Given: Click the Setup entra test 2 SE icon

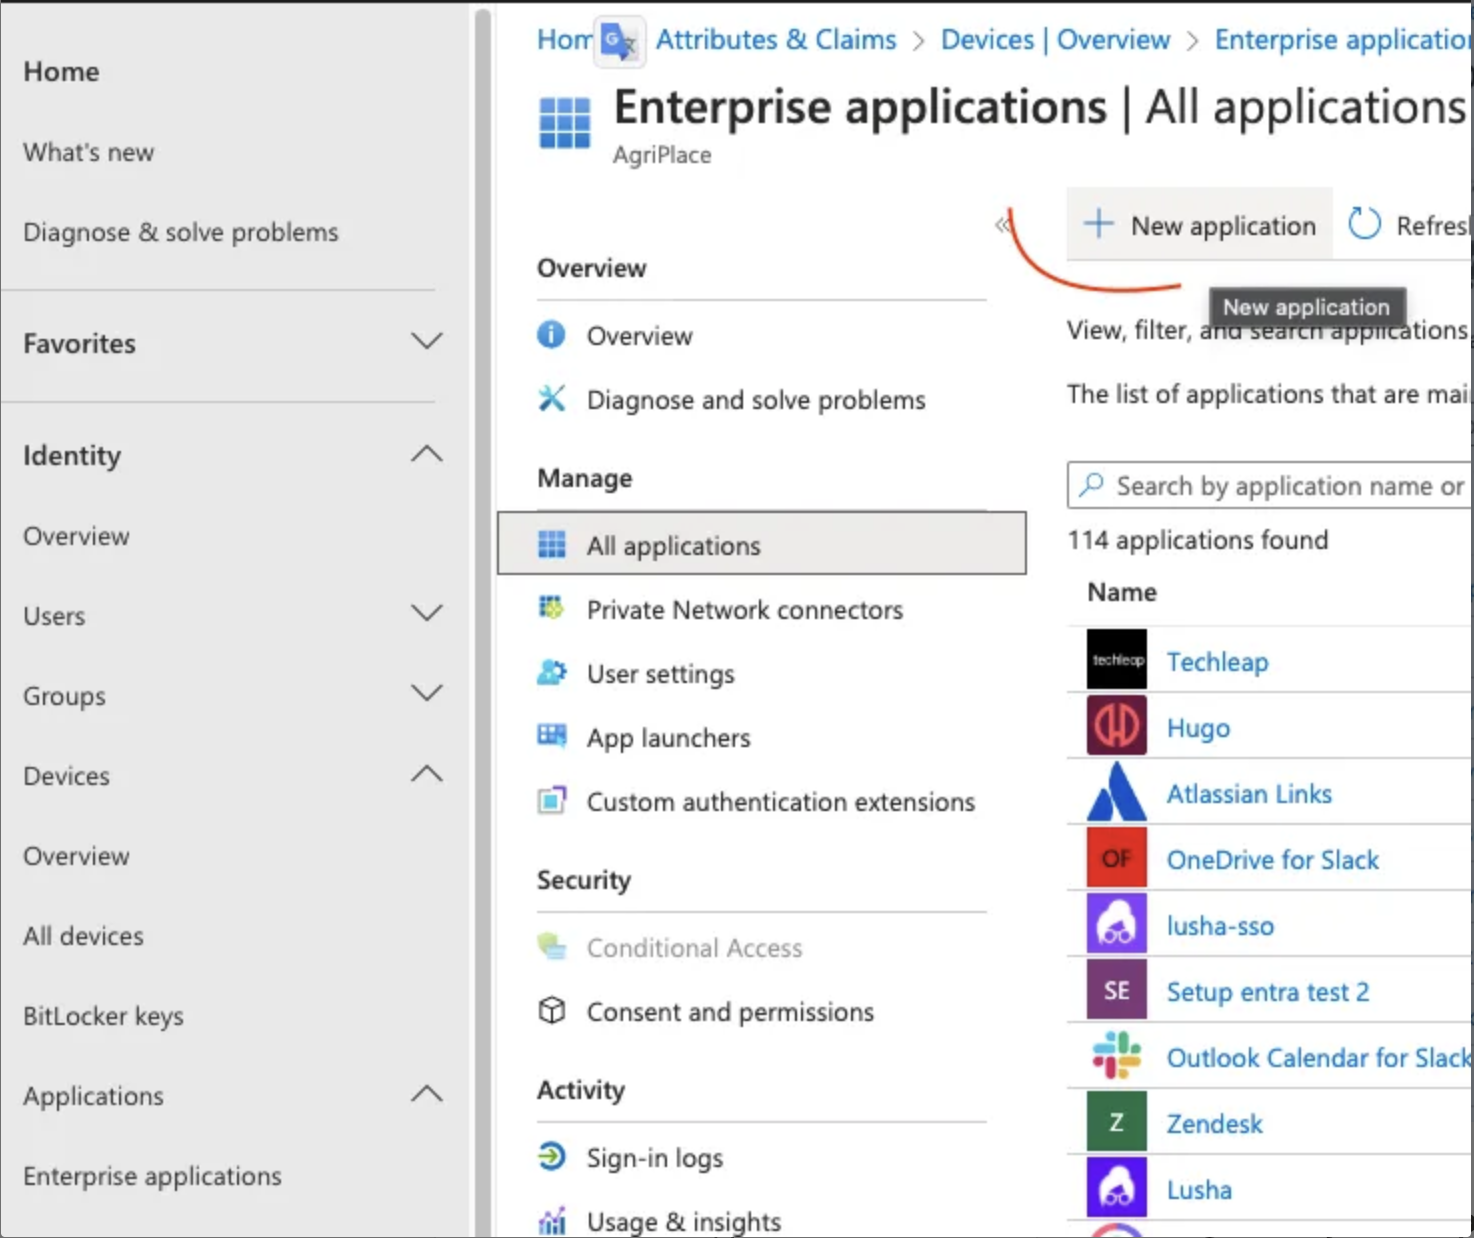Looking at the screenshot, I should 1116,990.
